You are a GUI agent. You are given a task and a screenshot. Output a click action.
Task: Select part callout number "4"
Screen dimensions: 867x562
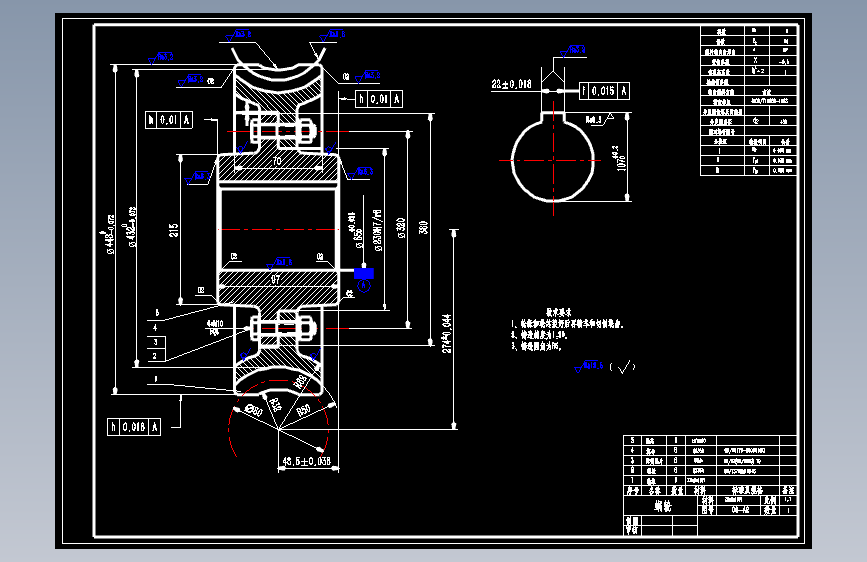[155, 327]
